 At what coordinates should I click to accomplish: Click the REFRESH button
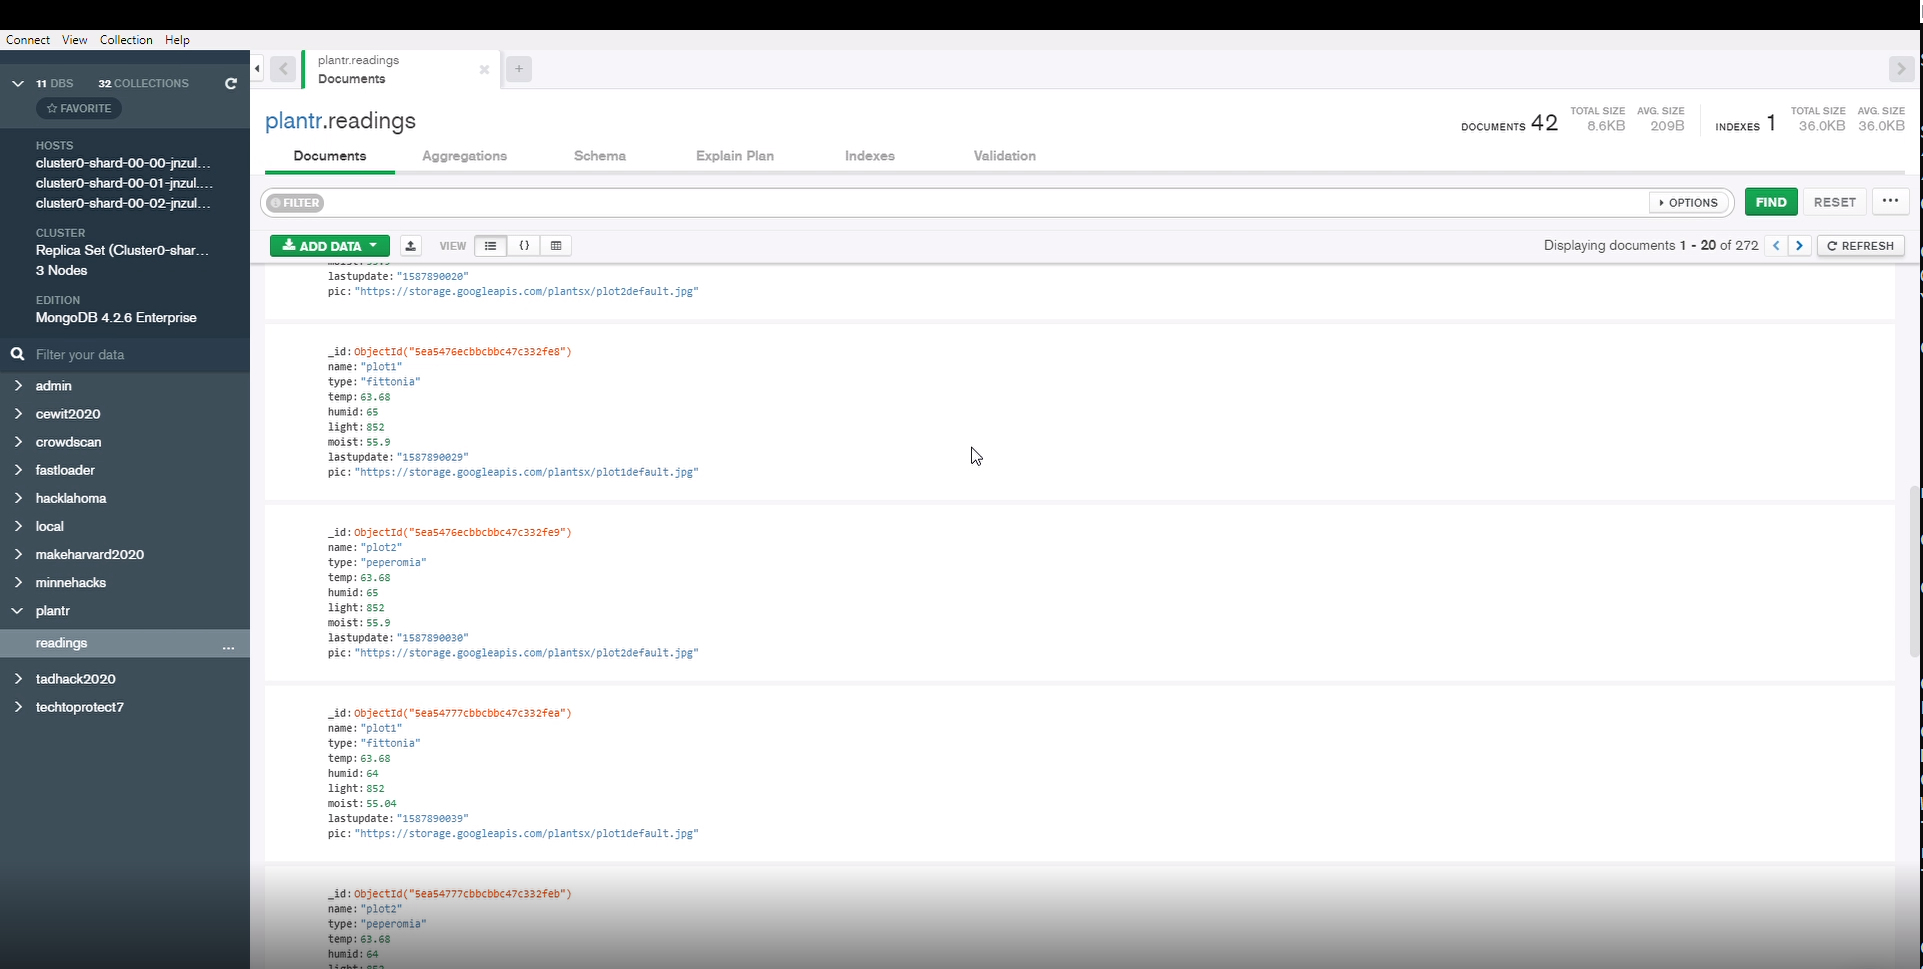(x=1861, y=246)
